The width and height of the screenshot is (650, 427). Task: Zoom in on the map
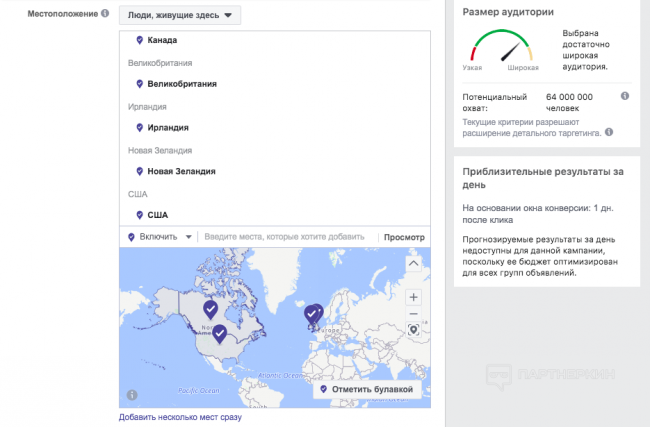point(413,297)
